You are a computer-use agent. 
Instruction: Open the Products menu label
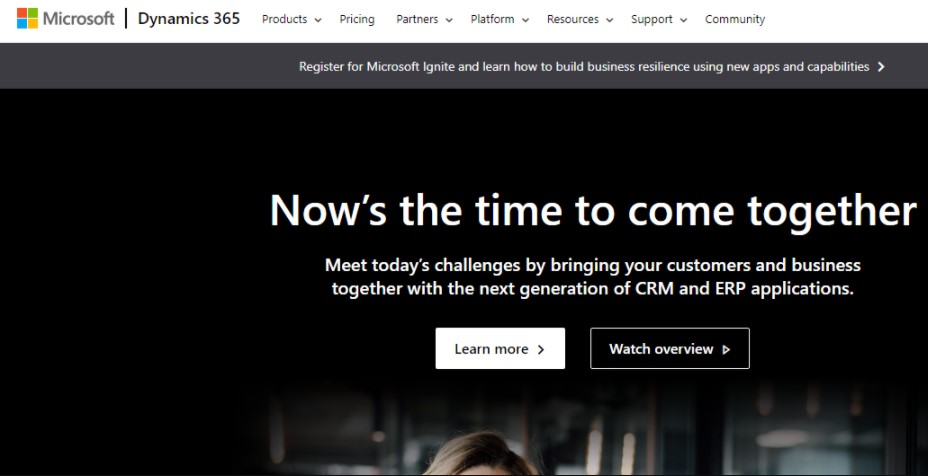point(285,19)
